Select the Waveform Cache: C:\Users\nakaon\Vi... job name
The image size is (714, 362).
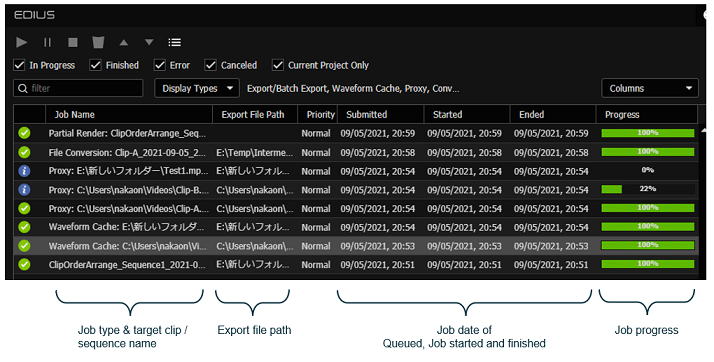tap(128, 246)
